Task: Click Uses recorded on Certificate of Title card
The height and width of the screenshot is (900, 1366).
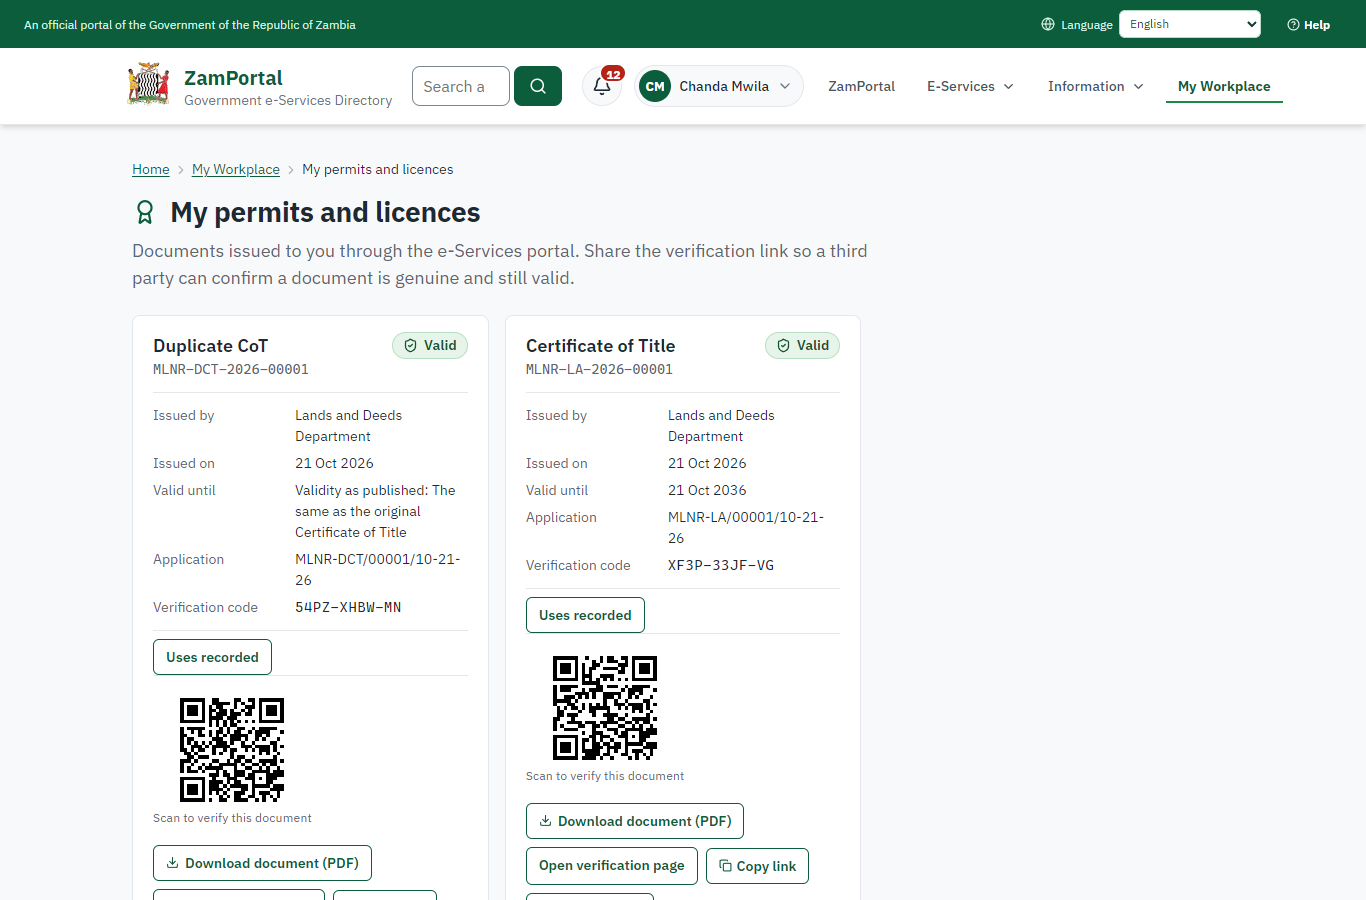Action: (x=585, y=615)
